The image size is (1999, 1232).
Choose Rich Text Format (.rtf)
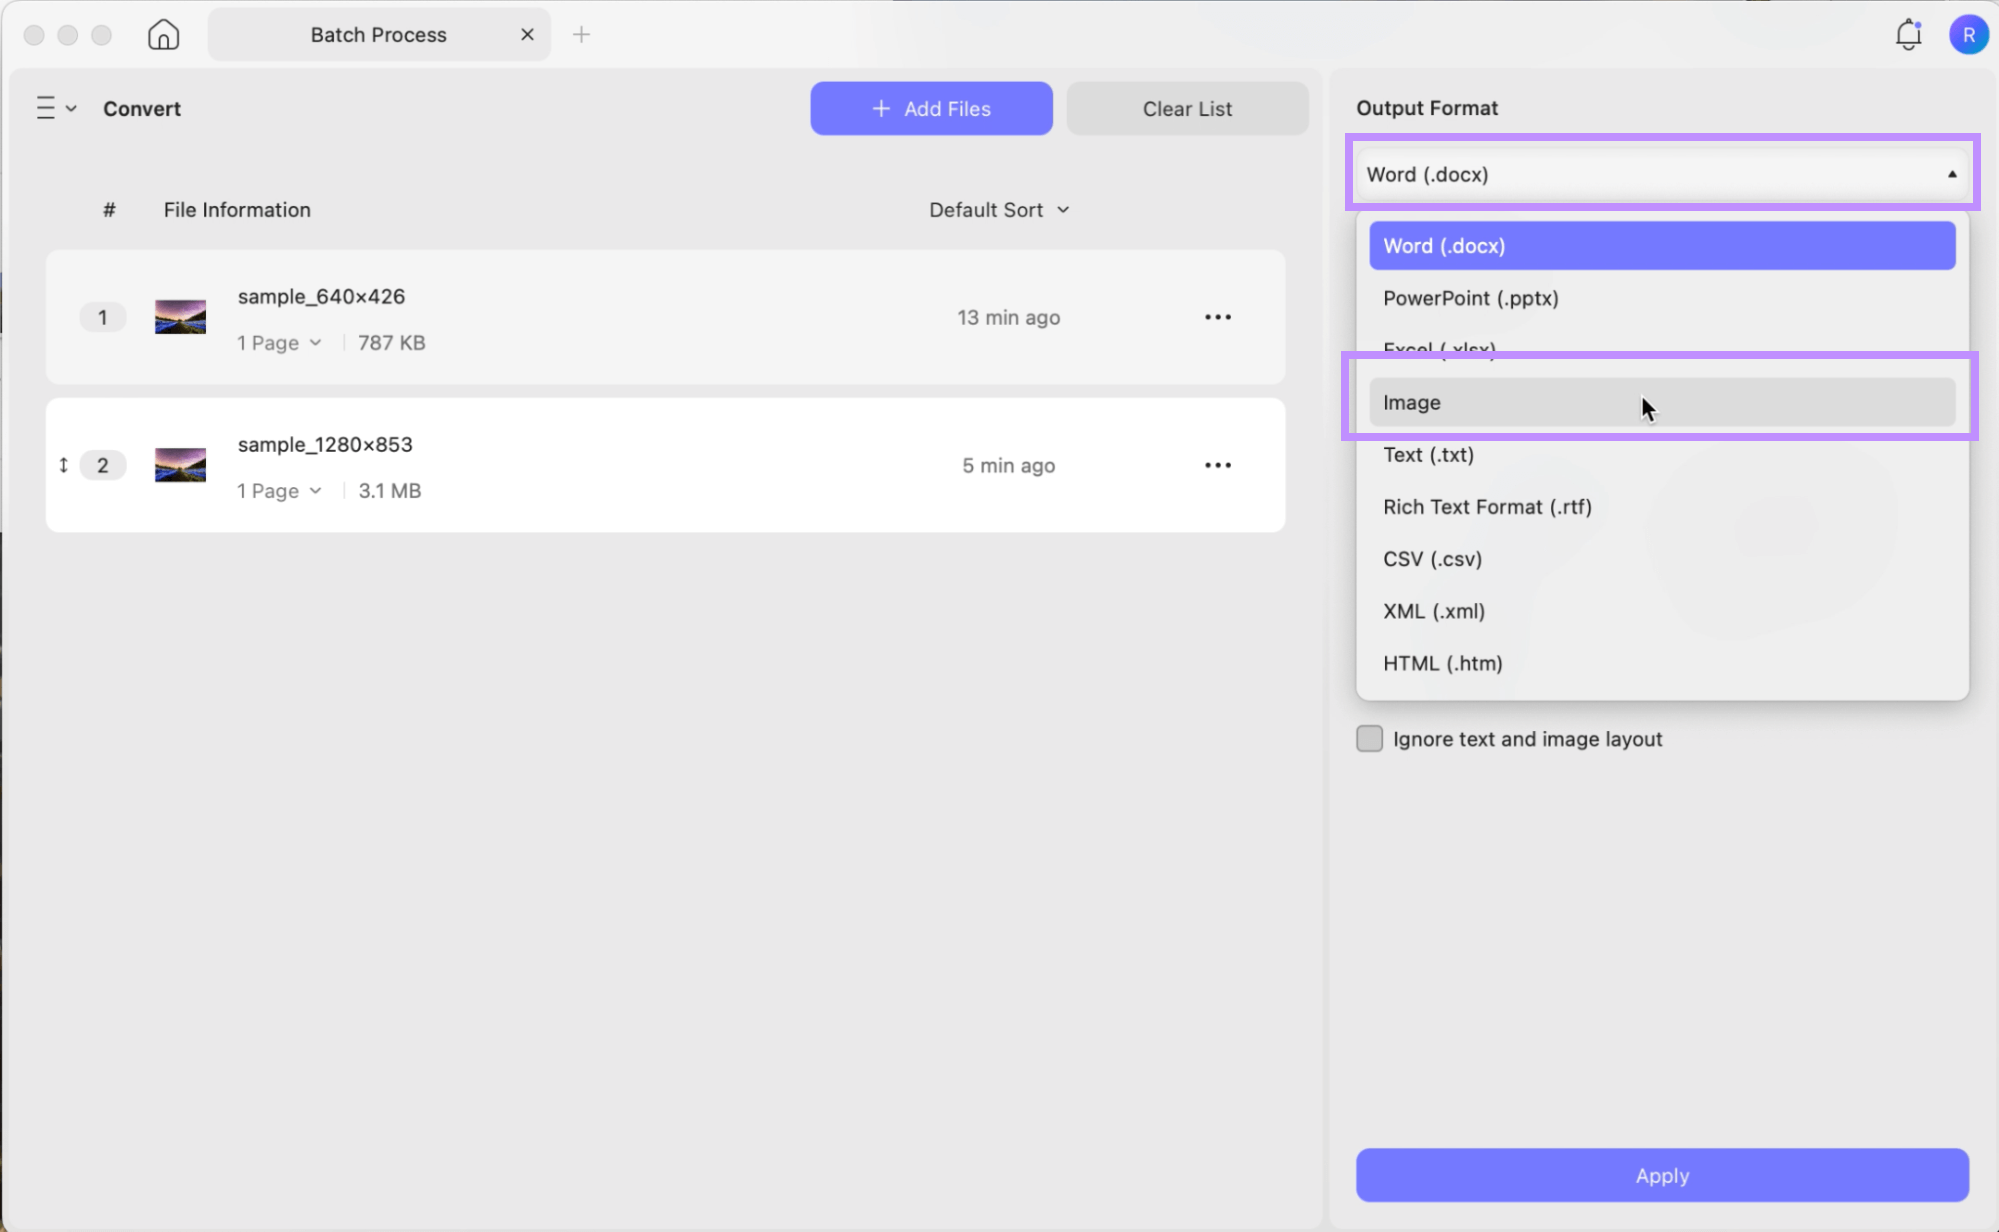pos(1662,507)
